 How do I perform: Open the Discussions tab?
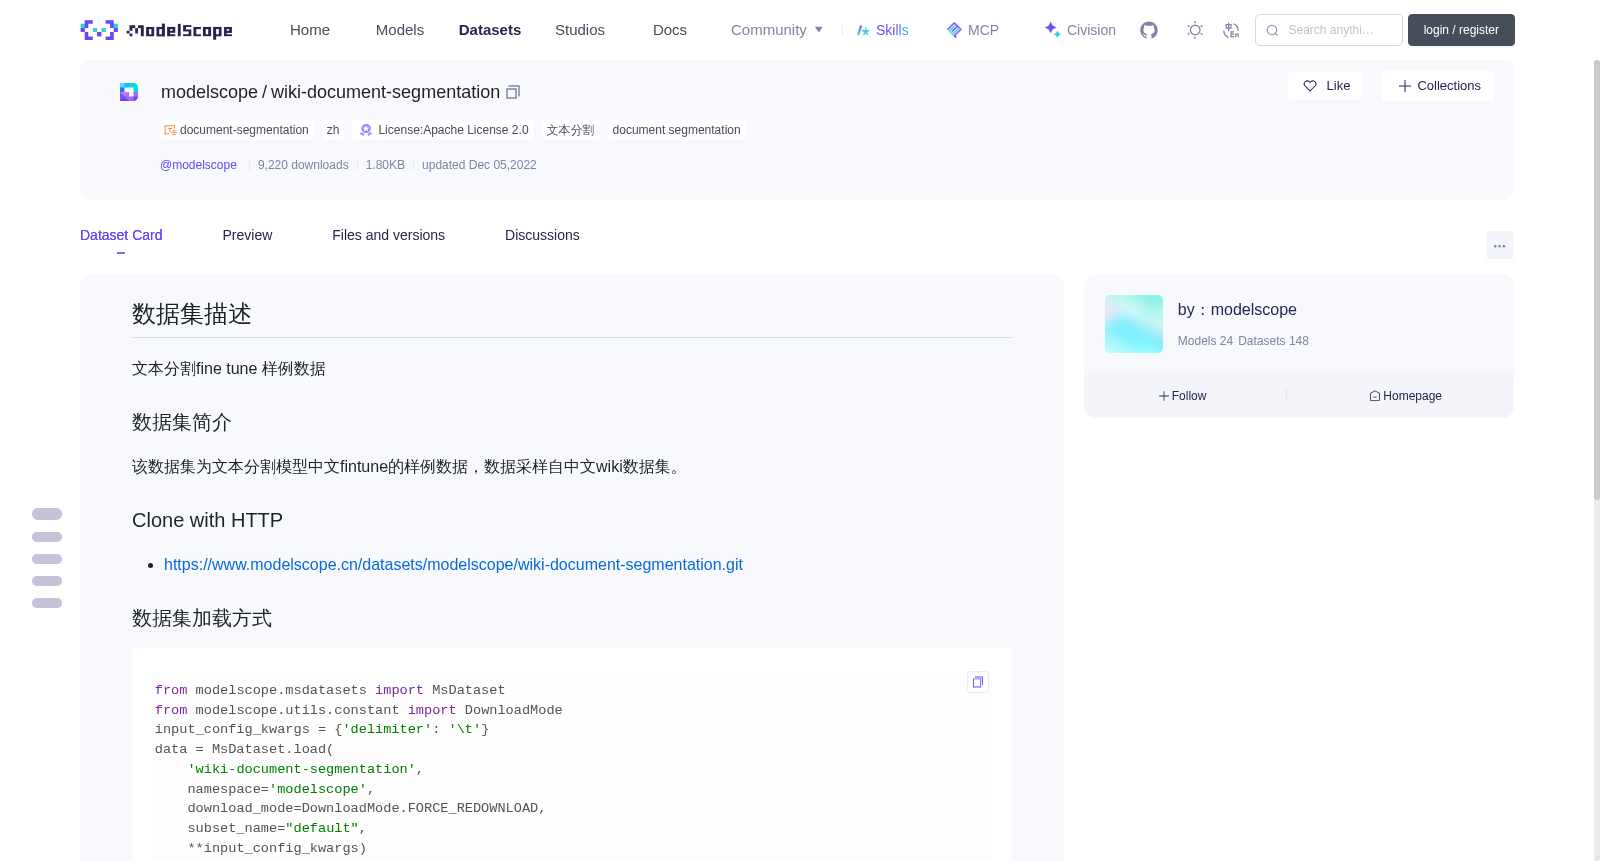(x=542, y=235)
